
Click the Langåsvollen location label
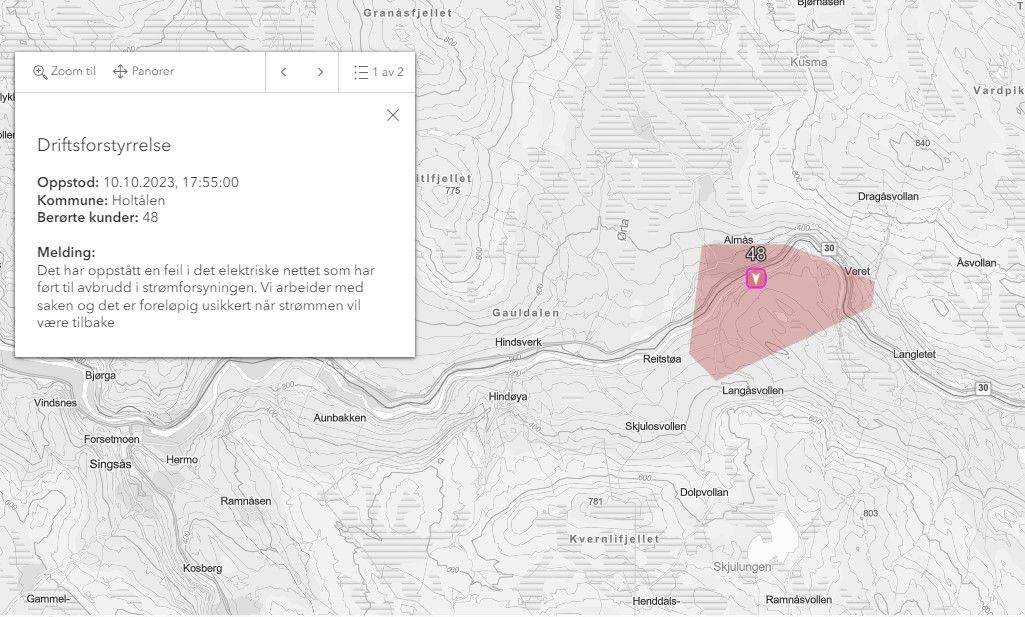[752, 391]
